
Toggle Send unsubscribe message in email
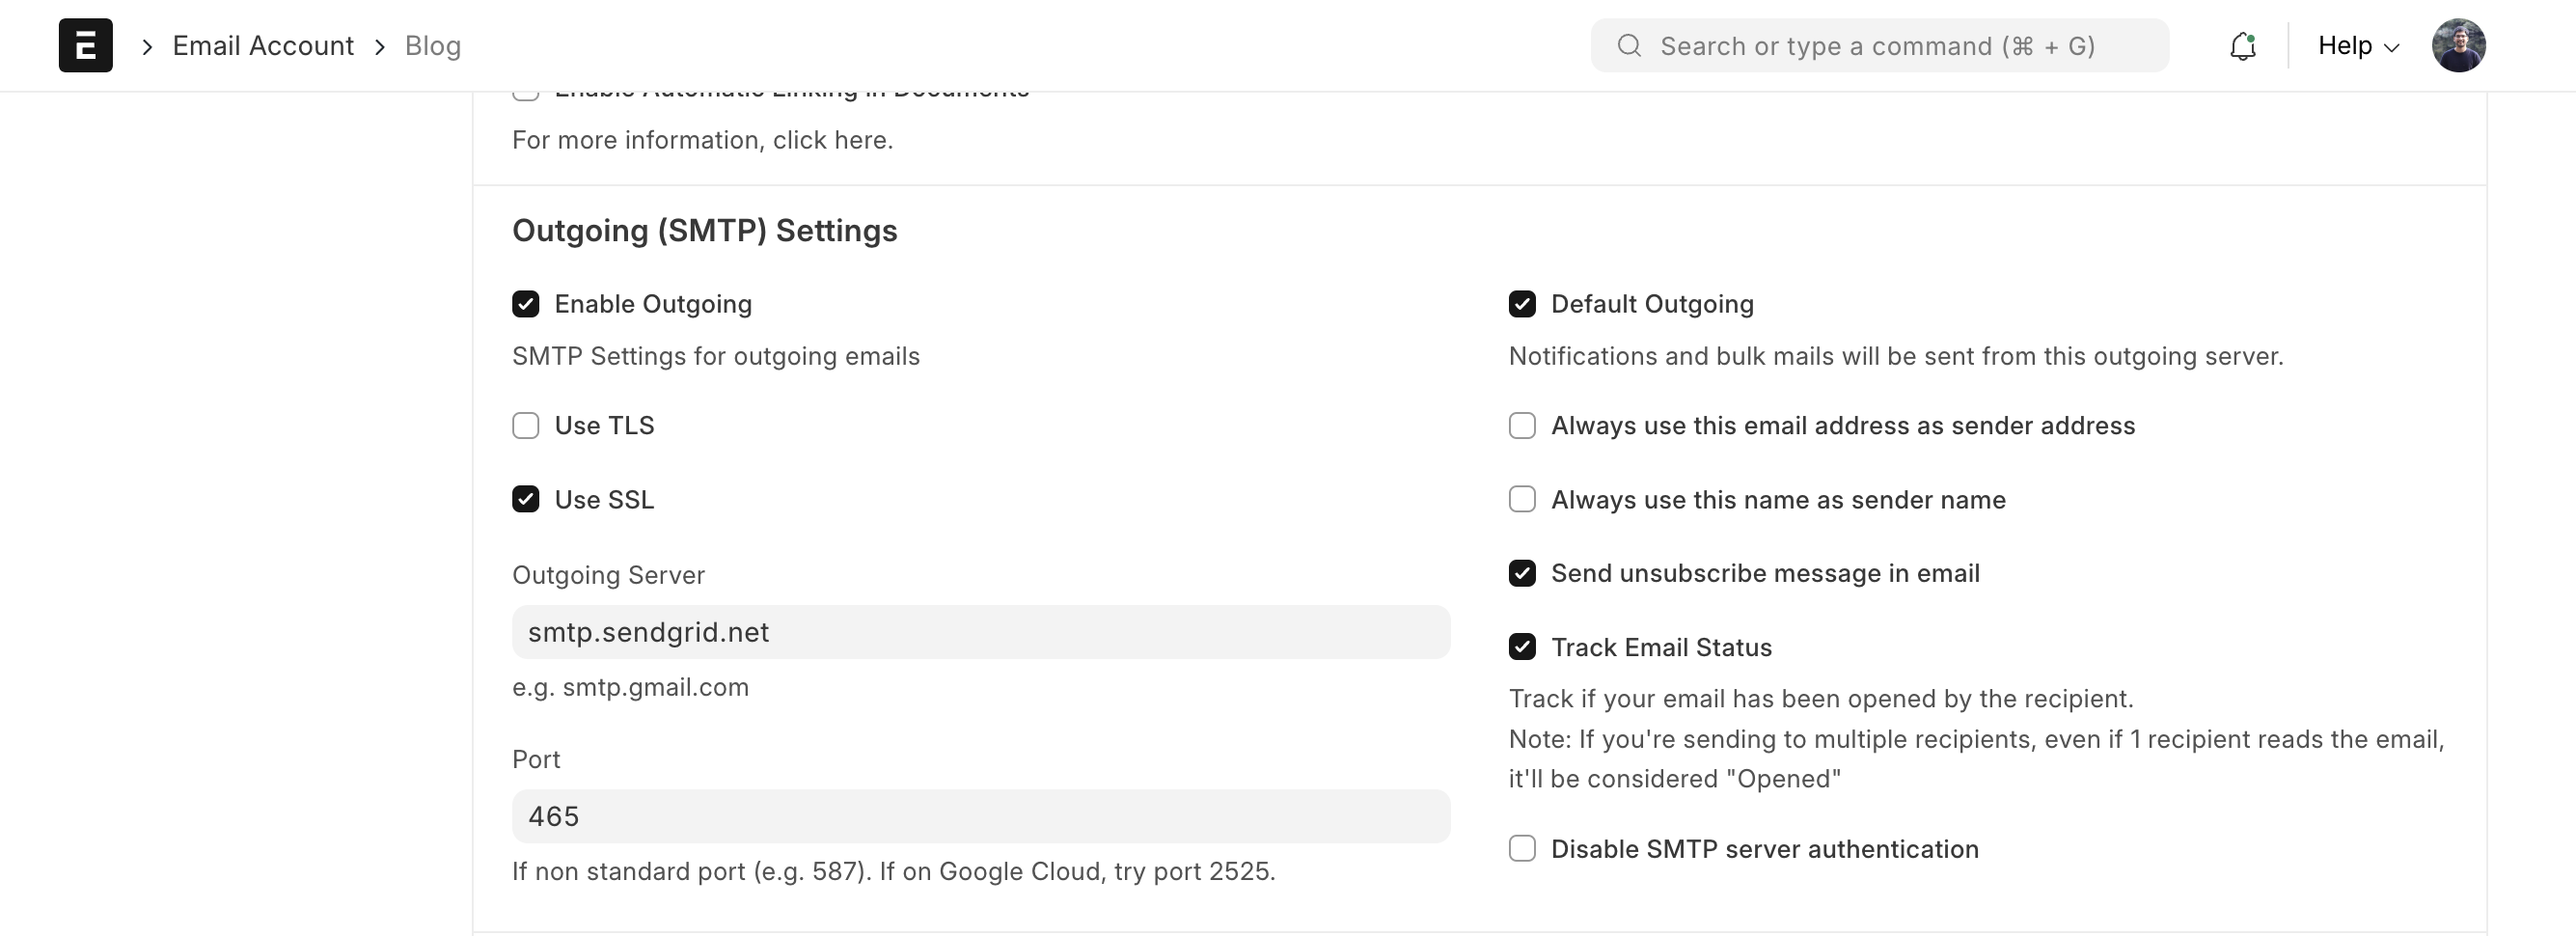click(x=1522, y=574)
